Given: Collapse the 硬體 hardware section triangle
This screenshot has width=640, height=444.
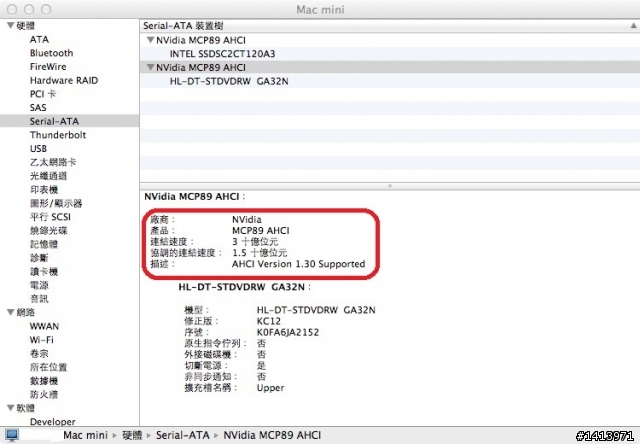Looking at the screenshot, I should [x=11, y=26].
